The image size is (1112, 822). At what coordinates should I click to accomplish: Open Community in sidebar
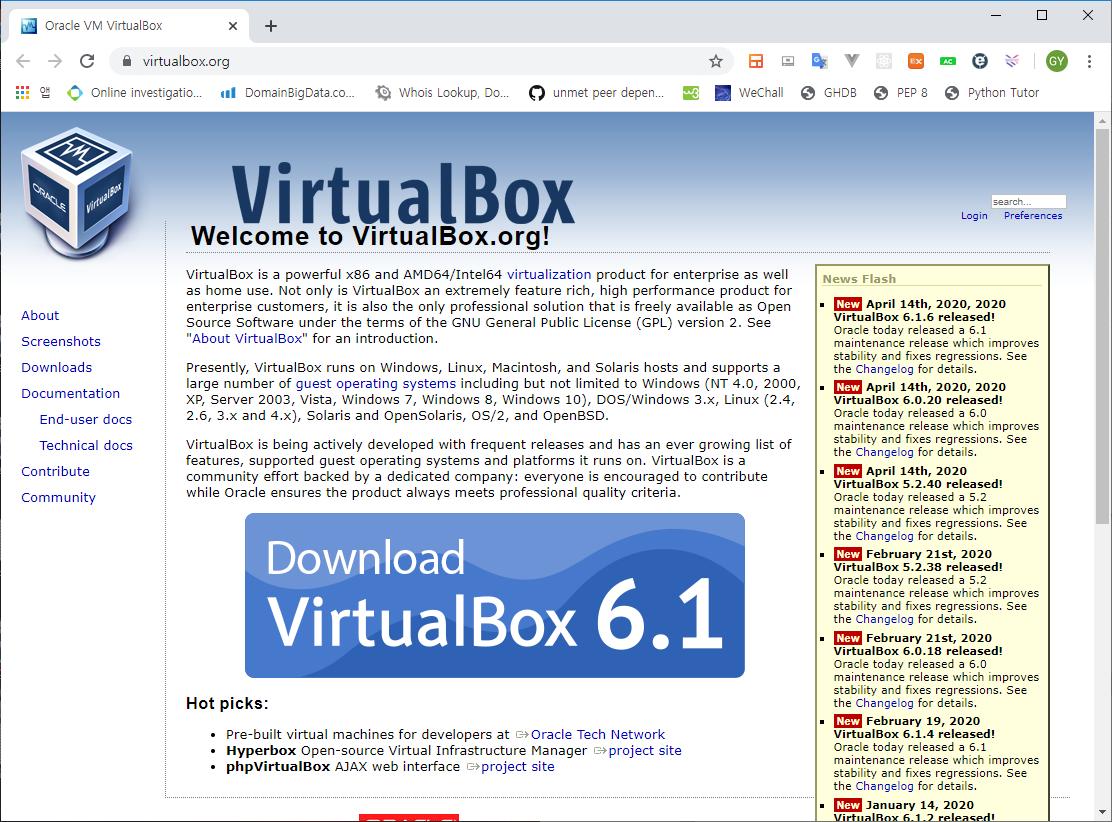pos(58,497)
